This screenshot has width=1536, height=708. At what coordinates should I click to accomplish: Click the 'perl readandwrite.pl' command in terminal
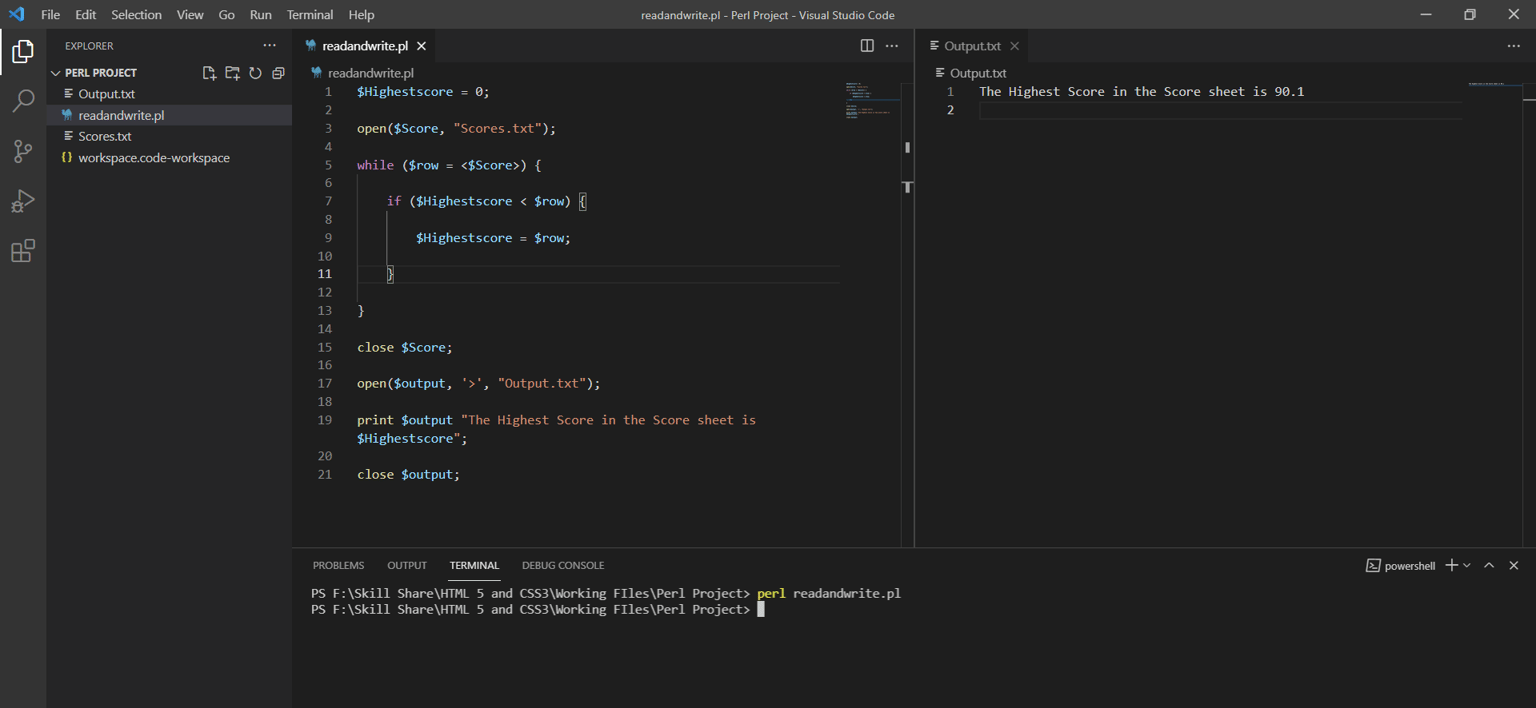[x=829, y=593]
